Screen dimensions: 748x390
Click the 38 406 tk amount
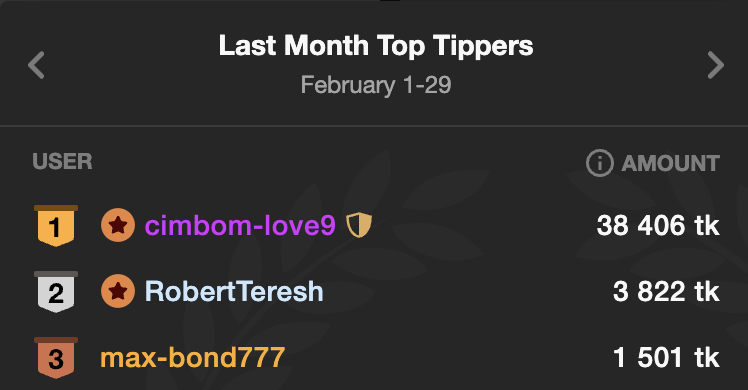[658, 225]
